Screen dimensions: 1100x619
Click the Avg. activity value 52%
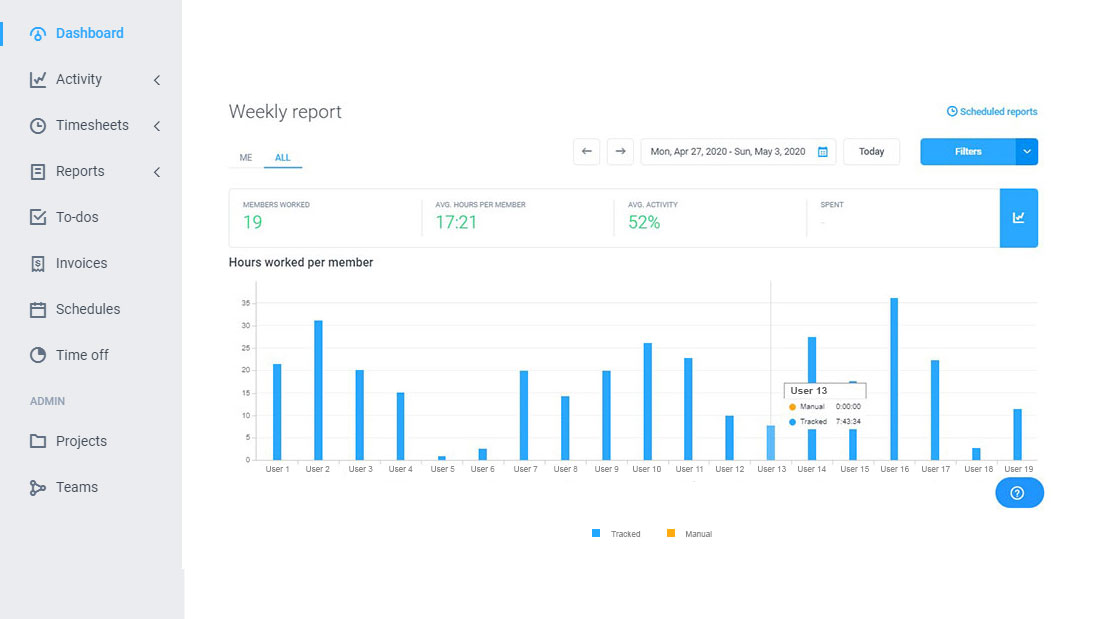(x=644, y=222)
